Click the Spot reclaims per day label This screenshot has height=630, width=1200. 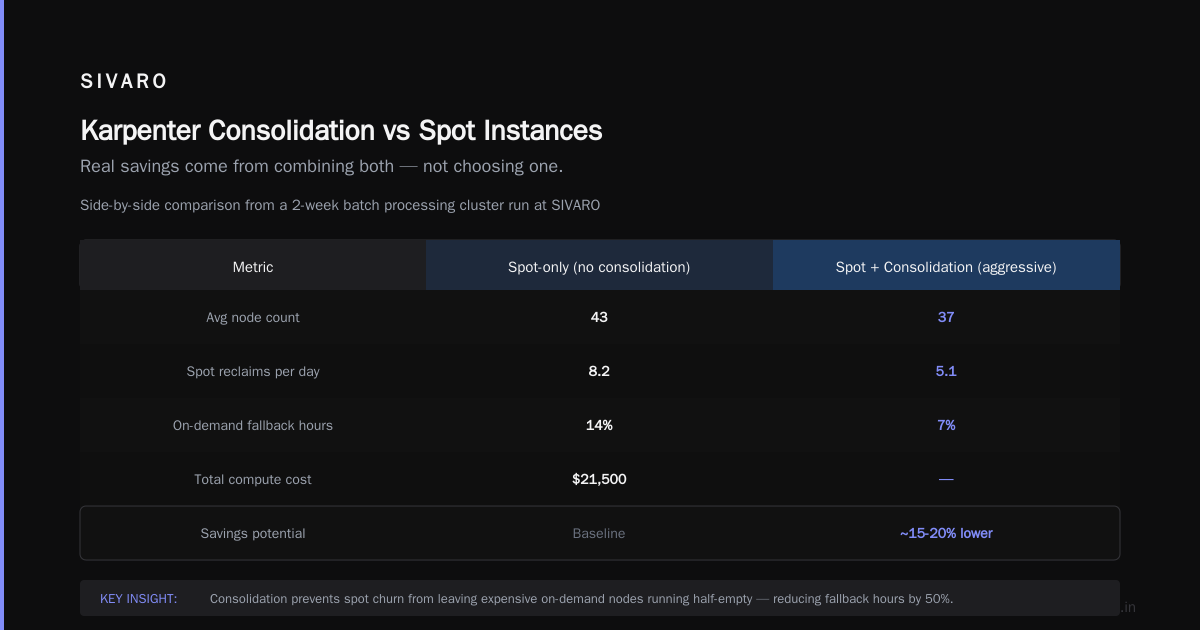click(x=253, y=371)
